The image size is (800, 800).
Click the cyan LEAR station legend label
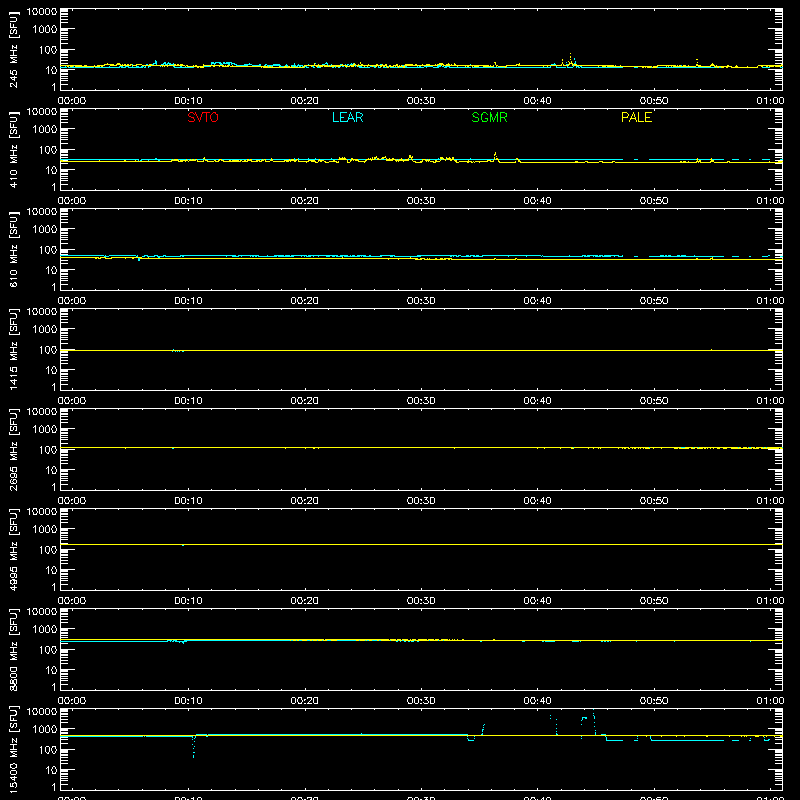tap(347, 117)
